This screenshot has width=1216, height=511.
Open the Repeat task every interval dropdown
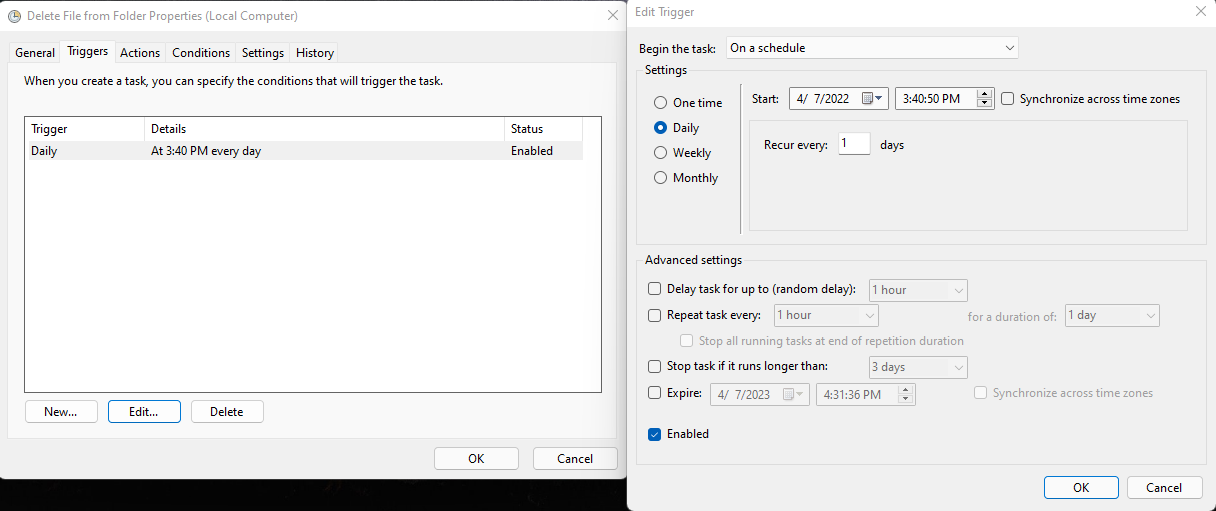(826, 315)
